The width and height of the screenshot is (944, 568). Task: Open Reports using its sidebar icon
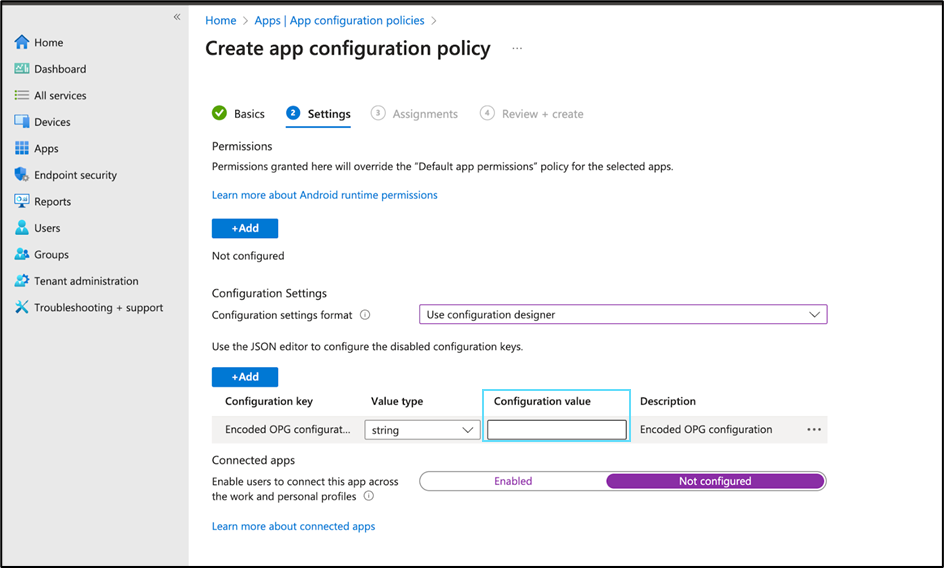tap(22, 201)
